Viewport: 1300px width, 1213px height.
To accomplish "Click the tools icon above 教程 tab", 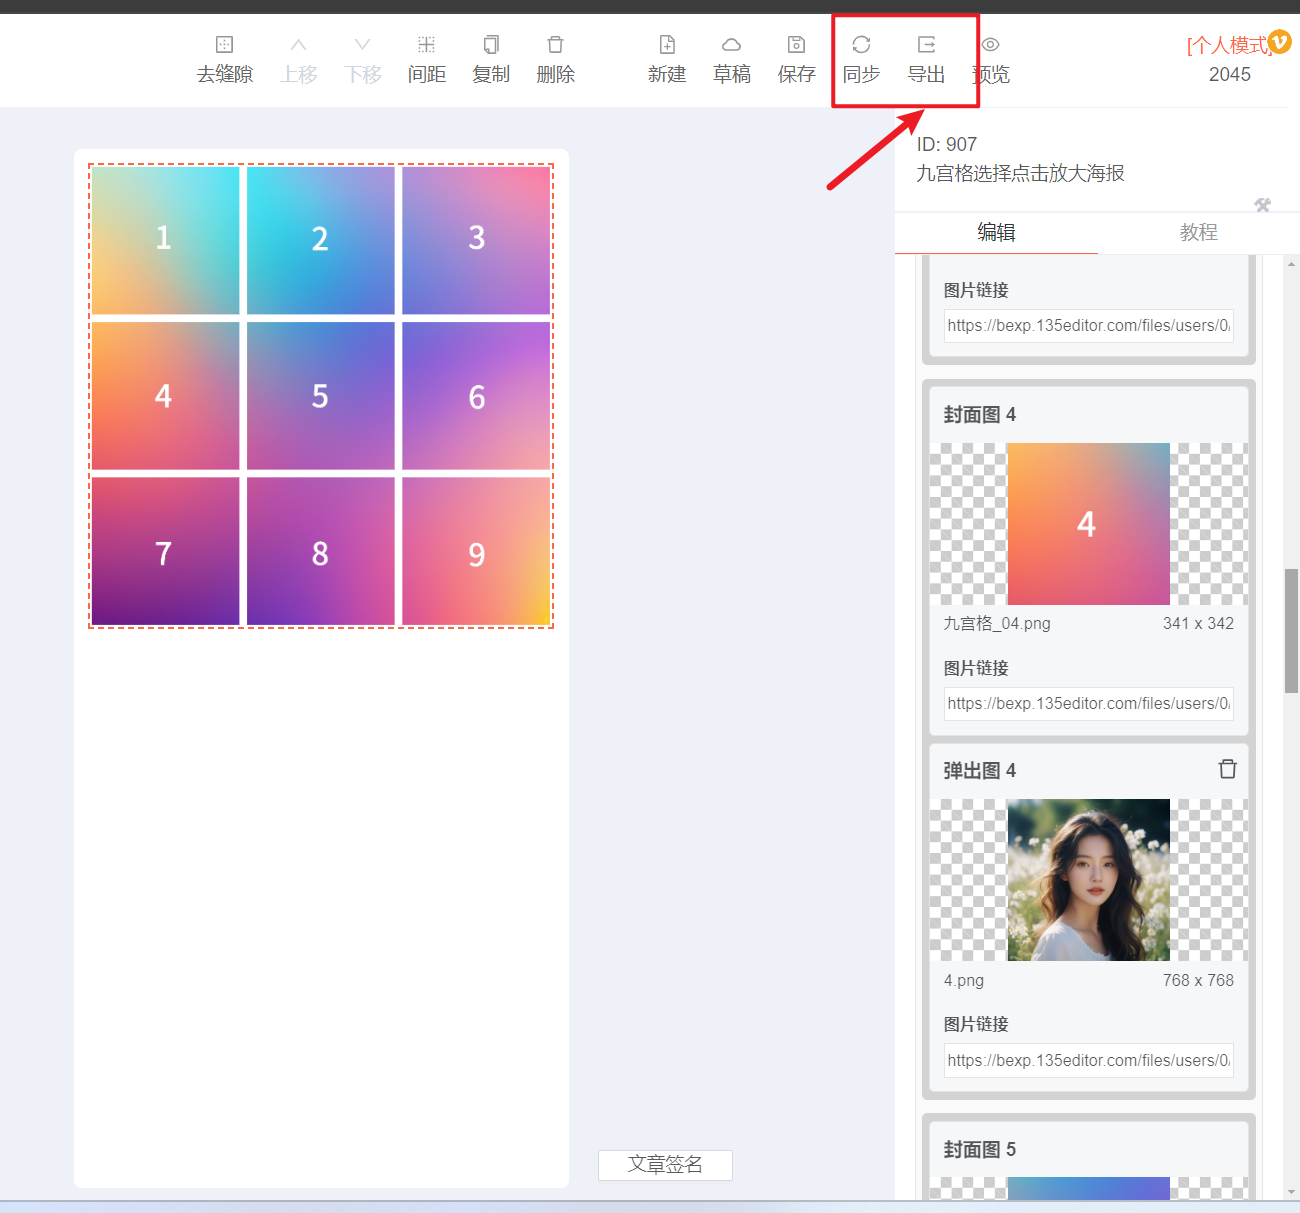I will 1263,205.
